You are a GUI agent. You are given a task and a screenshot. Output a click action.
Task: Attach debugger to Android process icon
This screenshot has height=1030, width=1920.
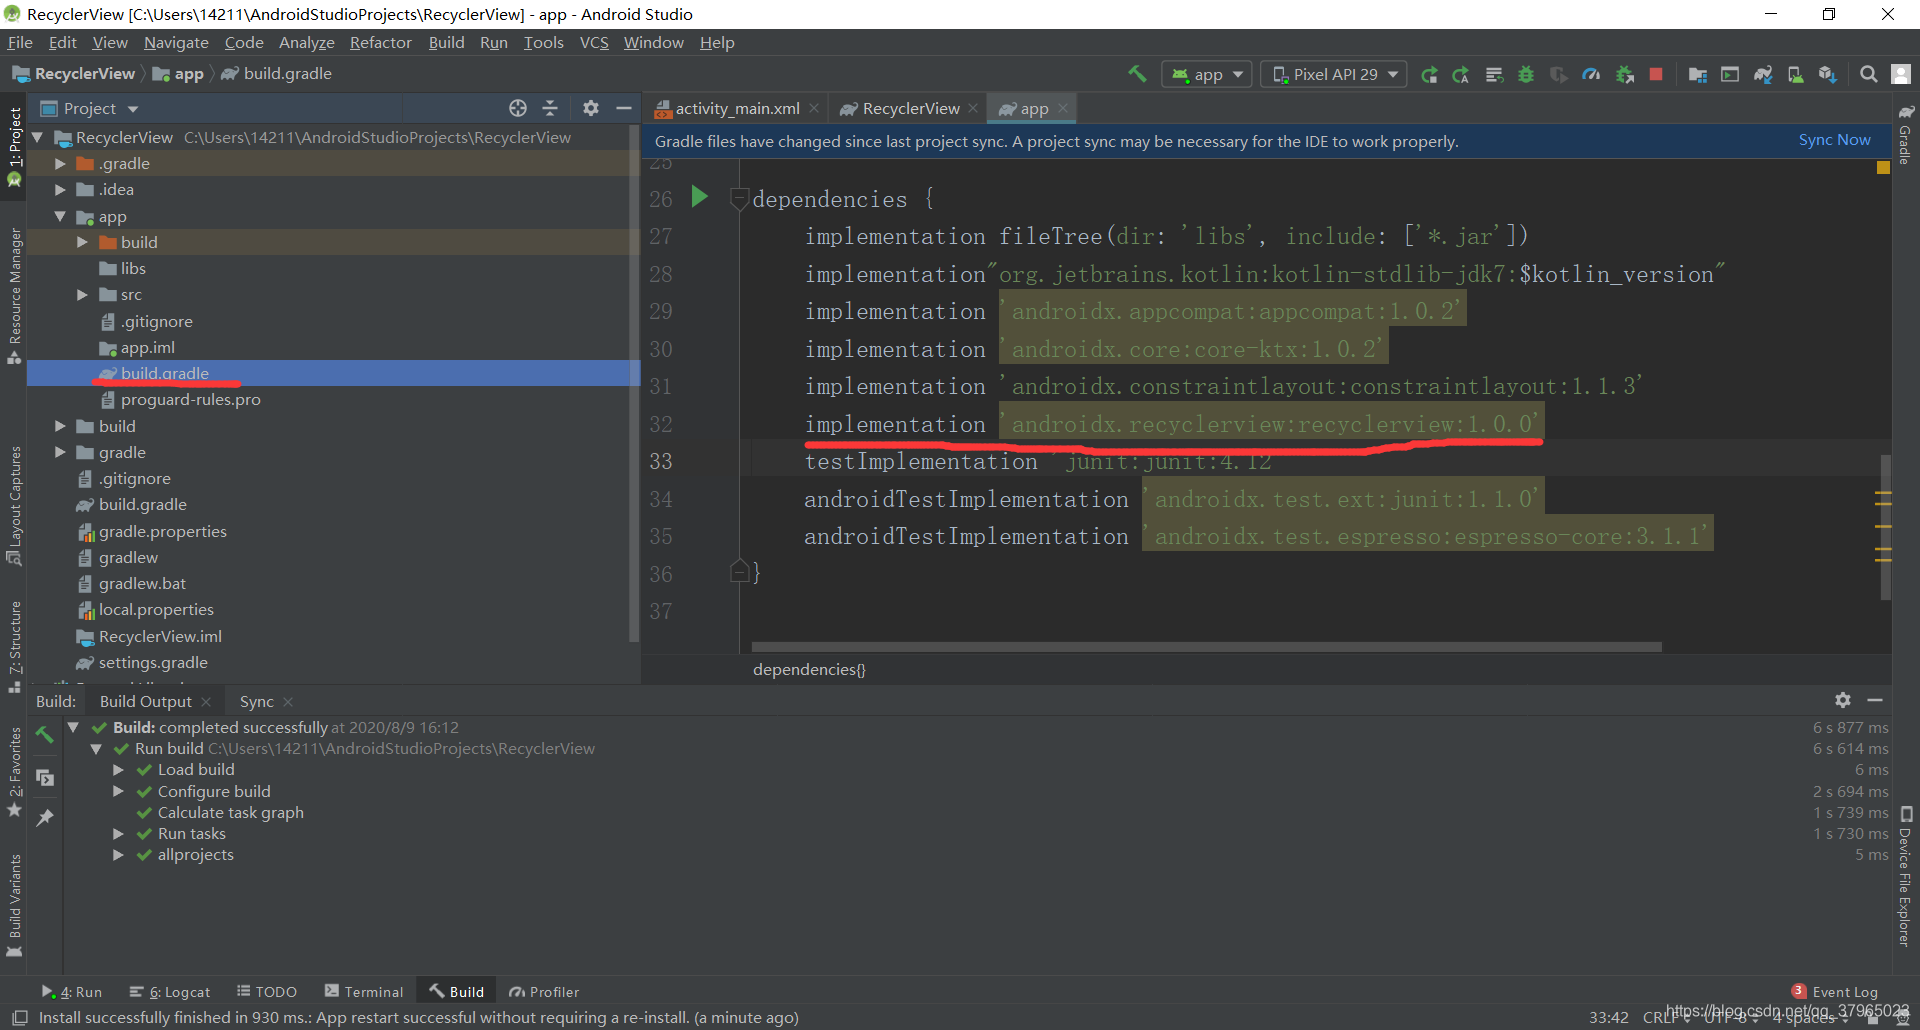[x=1625, y=75]
